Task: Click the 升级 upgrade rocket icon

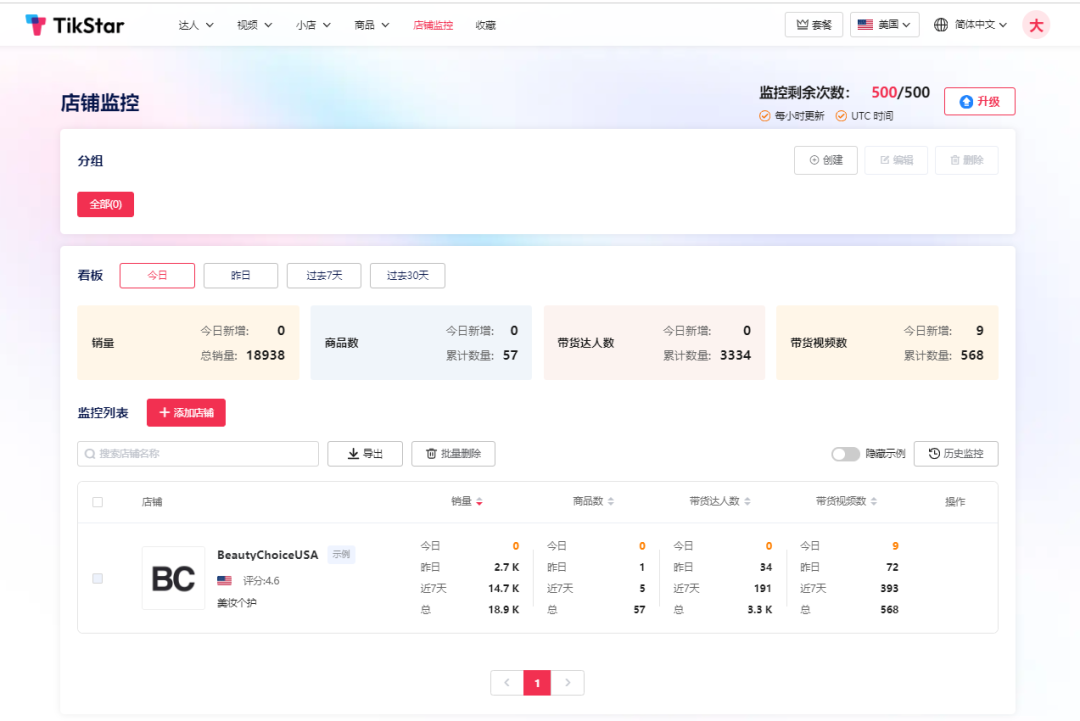Action: pos(966,101)
